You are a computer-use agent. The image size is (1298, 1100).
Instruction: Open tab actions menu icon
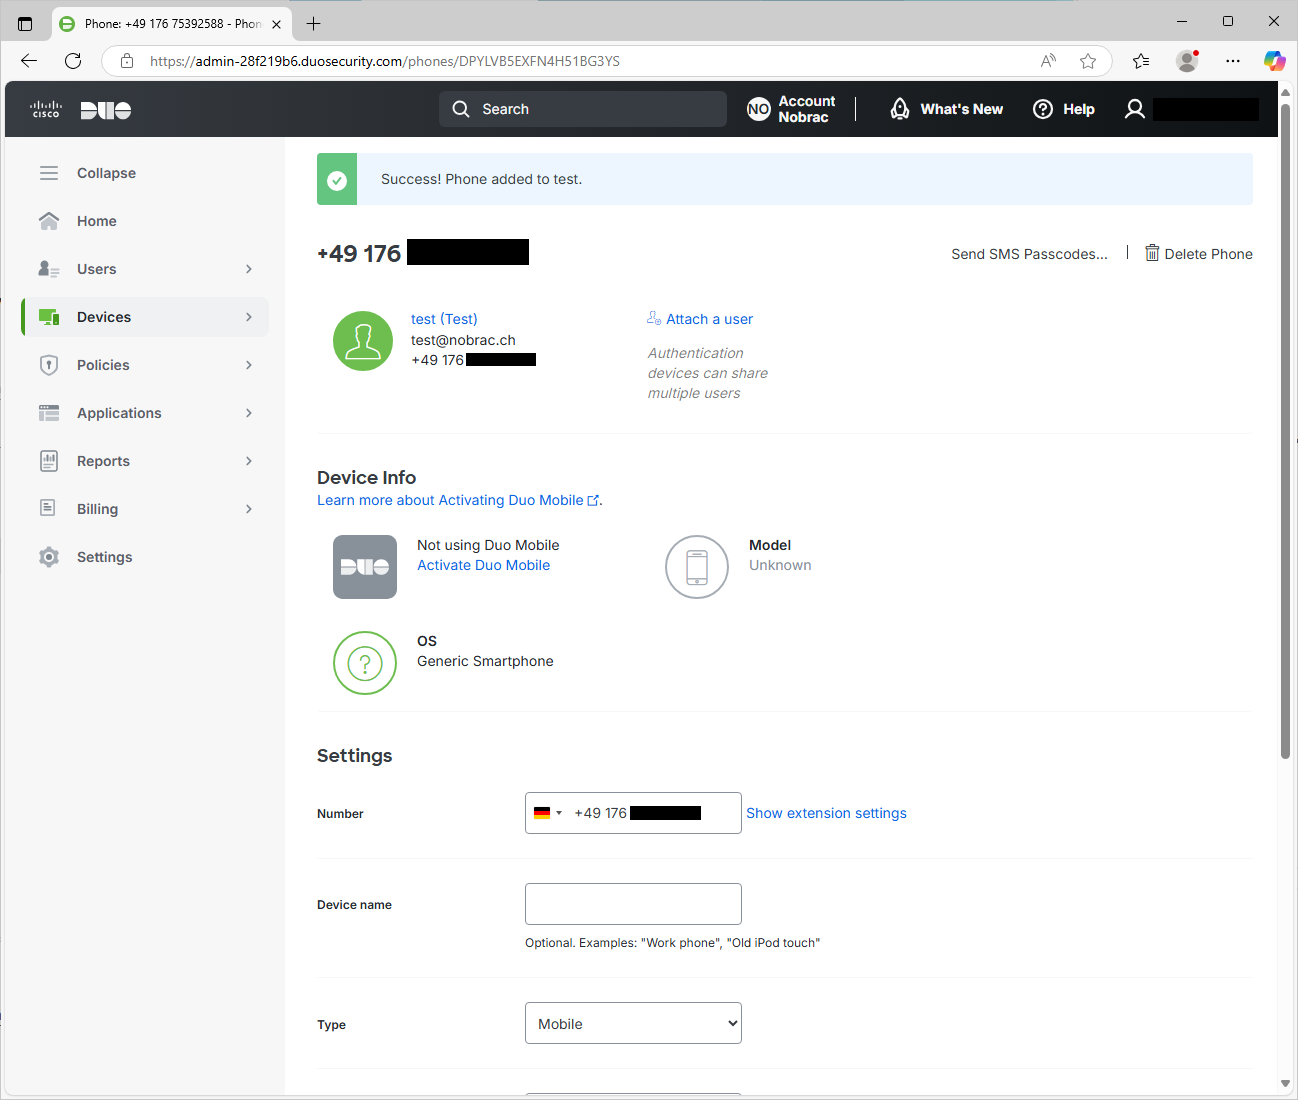coord(25,23)
